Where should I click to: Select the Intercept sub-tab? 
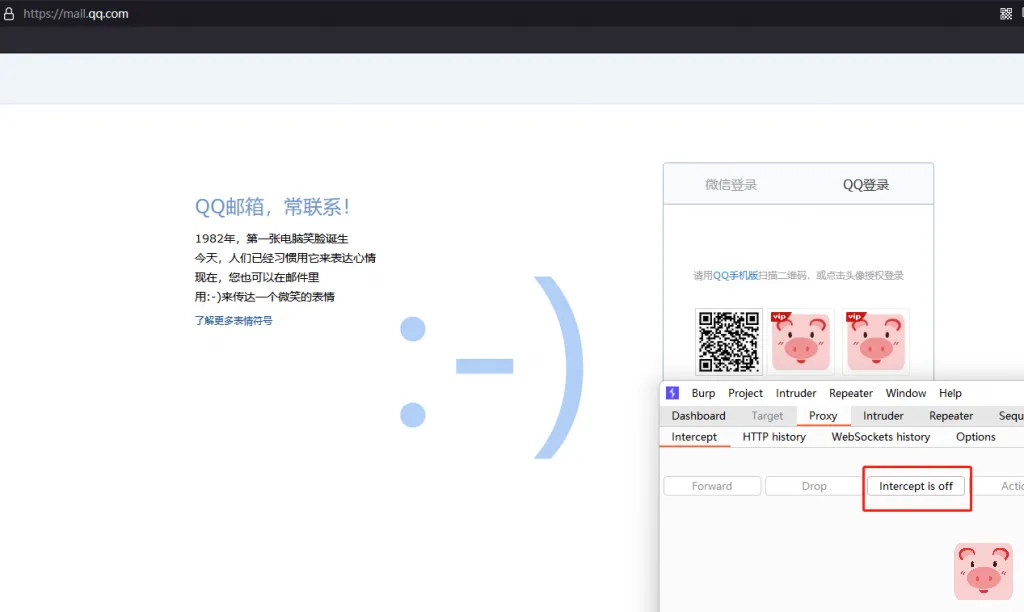[x=694, y=437]
